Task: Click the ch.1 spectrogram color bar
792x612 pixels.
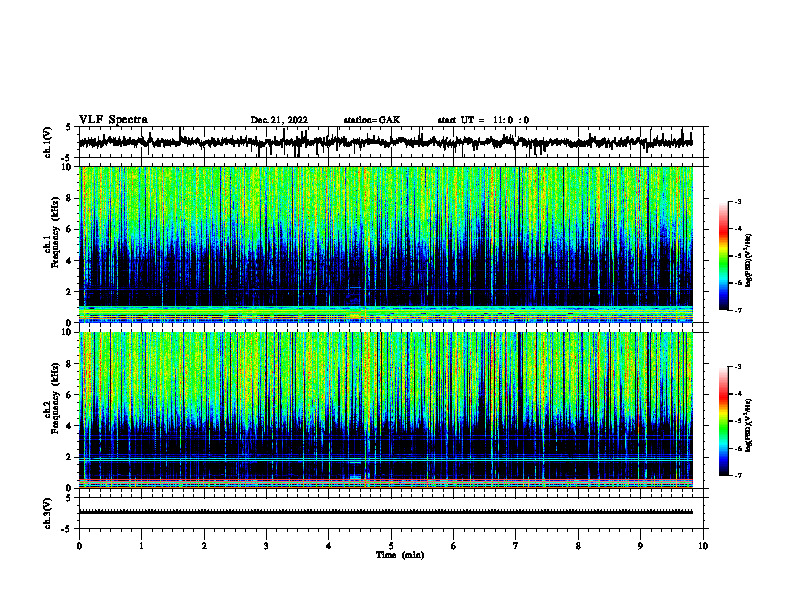Action: coord(724,256)
